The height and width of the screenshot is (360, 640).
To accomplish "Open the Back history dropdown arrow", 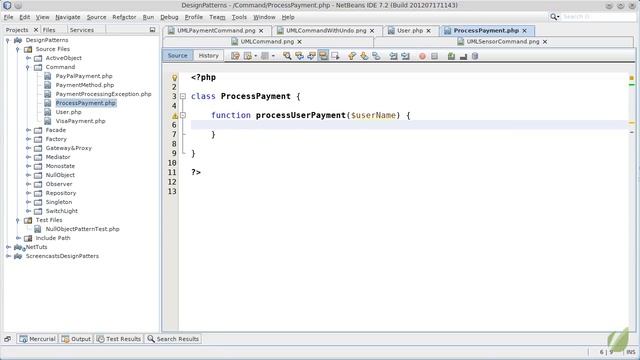I will click(x=256, y=56).
